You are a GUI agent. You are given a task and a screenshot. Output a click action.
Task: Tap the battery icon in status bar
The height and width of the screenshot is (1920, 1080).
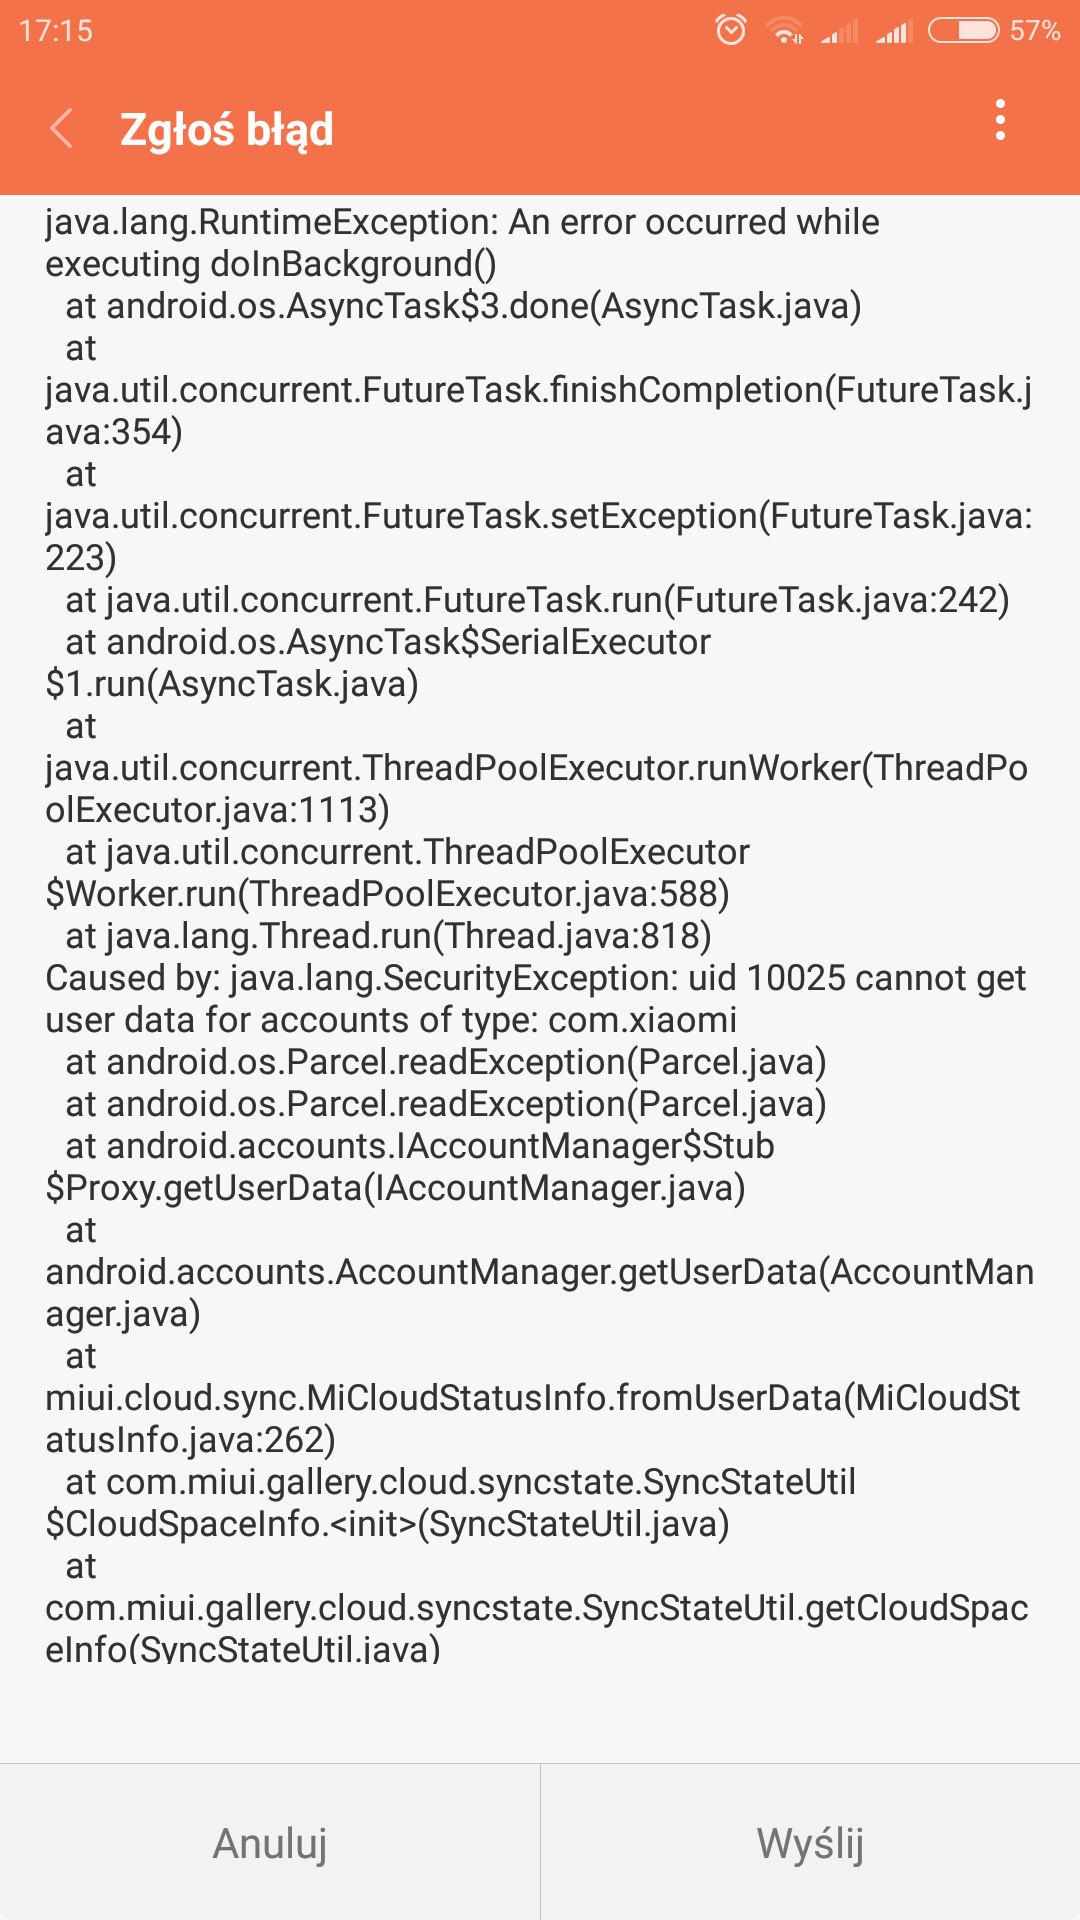click(963, 30)
